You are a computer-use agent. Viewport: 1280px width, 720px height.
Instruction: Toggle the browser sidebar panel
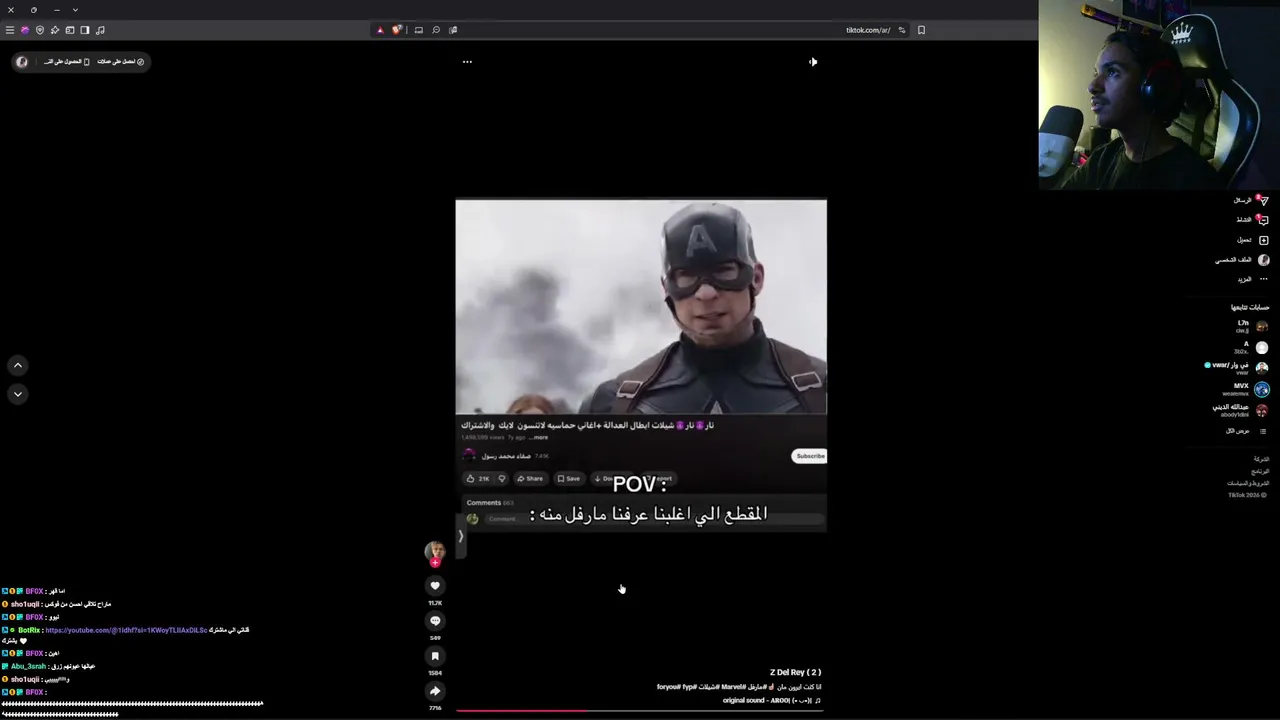[x=85, y=30]
